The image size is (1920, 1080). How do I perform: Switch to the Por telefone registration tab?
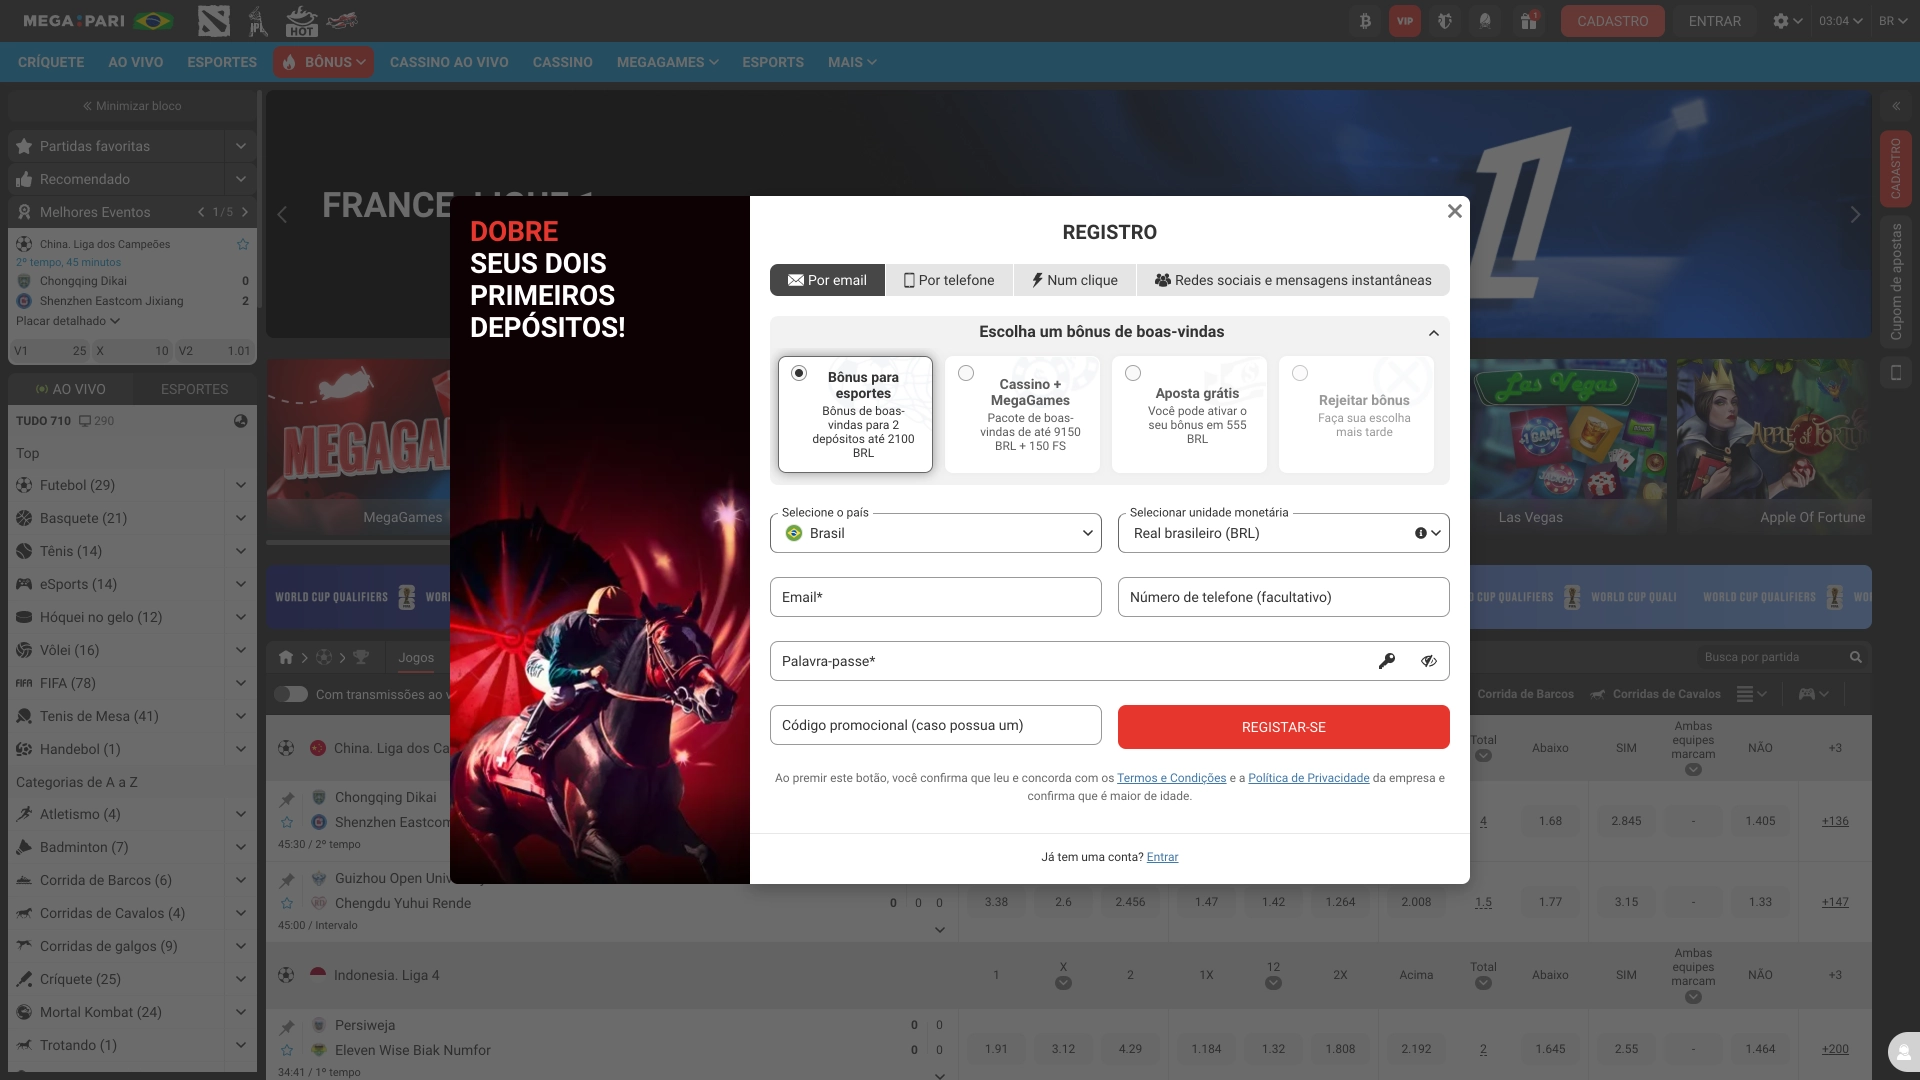[x=949, y=280]
